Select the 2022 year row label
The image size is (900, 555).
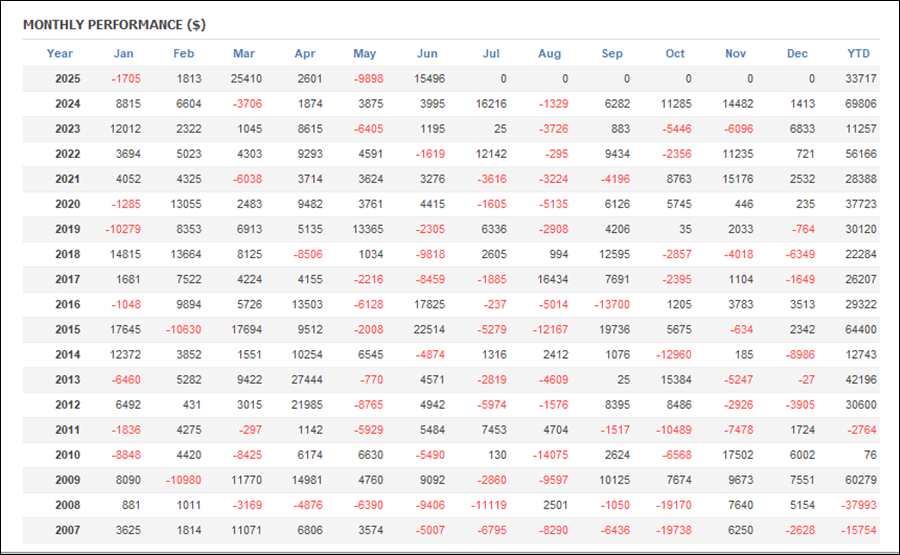click(x=68, y=154)
